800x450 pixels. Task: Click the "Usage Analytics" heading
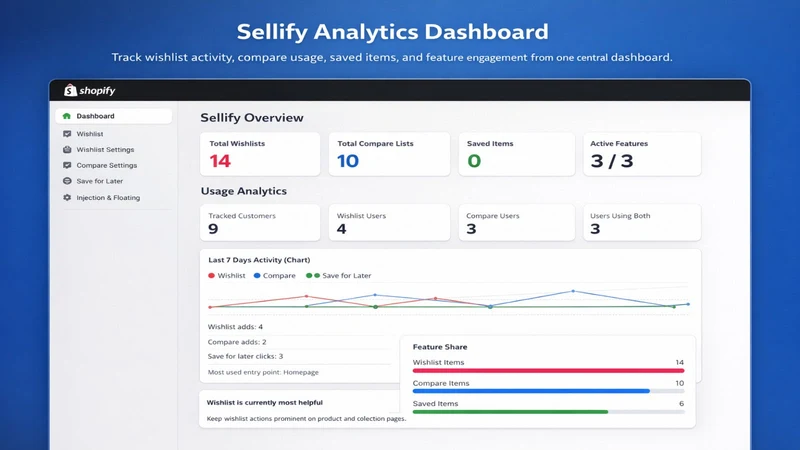(244, 191)
